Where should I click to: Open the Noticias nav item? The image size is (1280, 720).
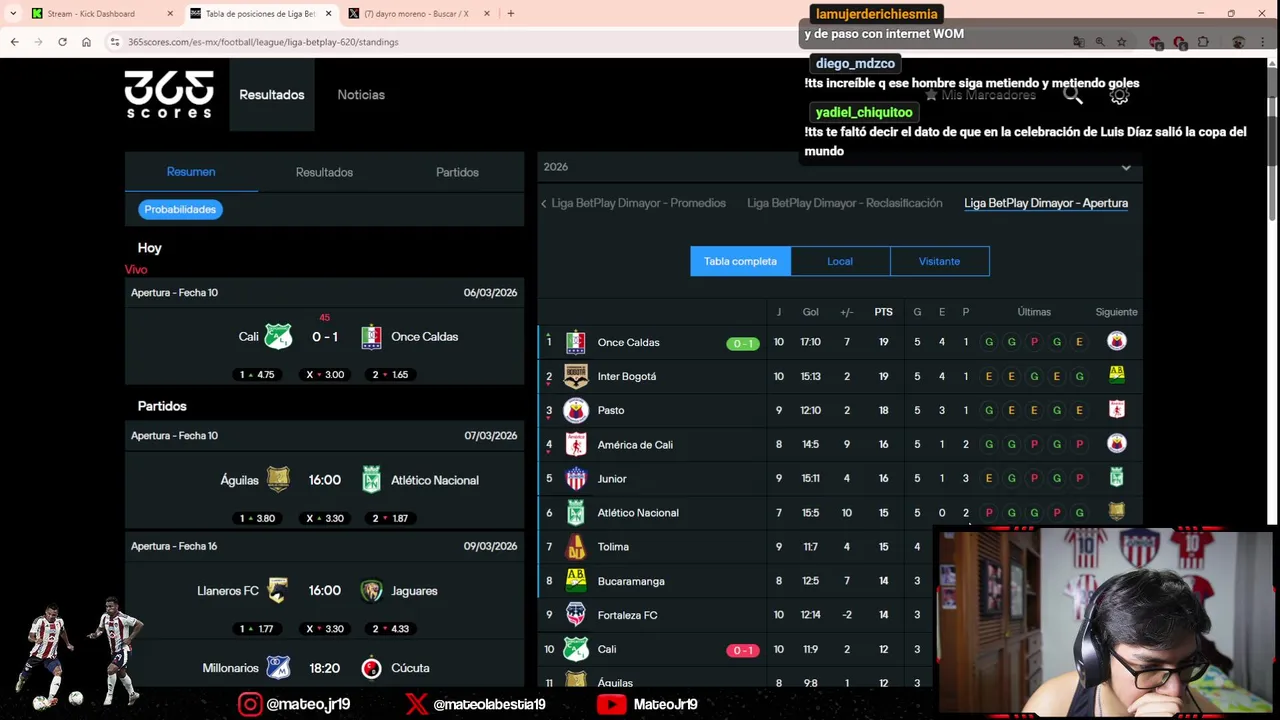coord(361,95)
